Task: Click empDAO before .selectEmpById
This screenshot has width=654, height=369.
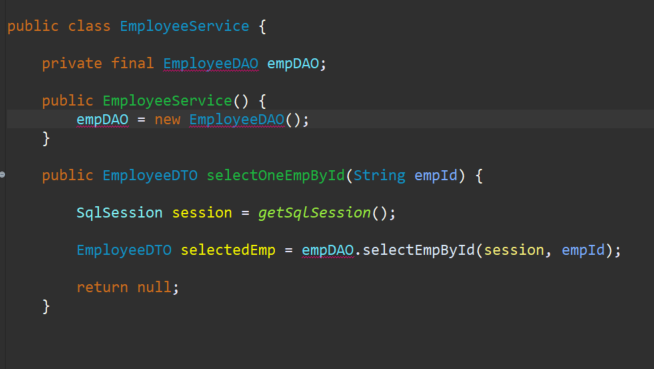Action: (328, 250)
